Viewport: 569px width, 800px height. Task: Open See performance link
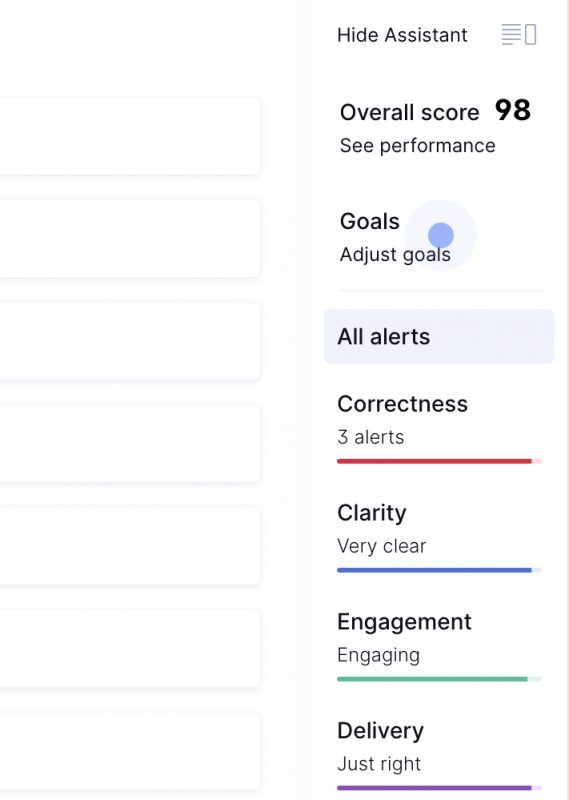point(417,145)
